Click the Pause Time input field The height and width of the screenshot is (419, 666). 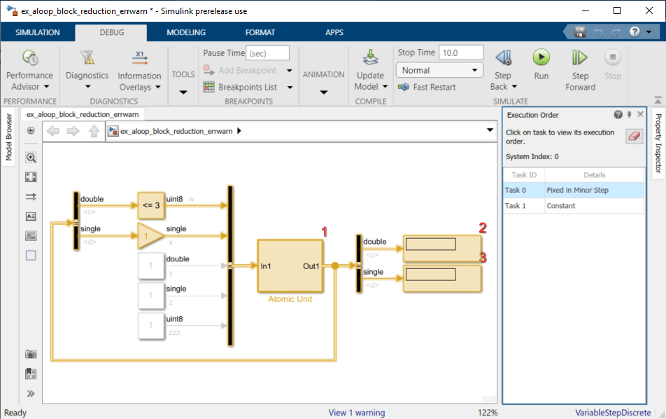[x=268, y=53]
